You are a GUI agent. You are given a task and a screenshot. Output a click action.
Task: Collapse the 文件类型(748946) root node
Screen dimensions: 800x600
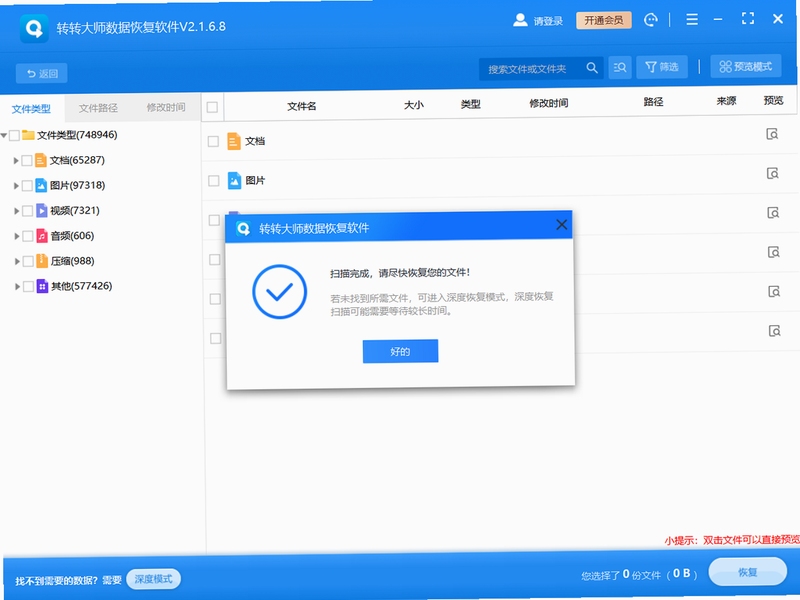tap(4, 135)
